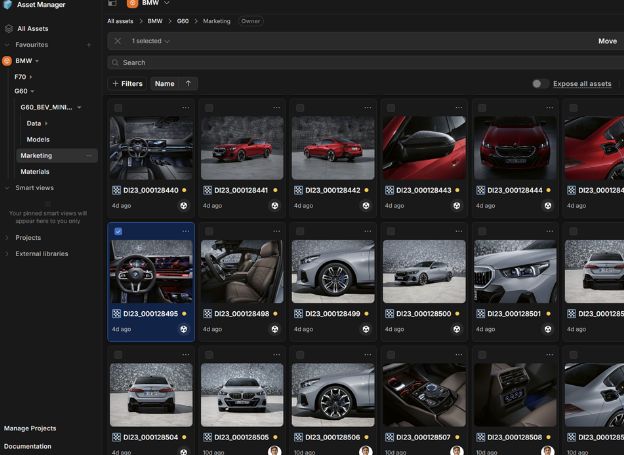Collapse the G60_BEV_MINI... folder
Screen dimensions: 624x455
point(79,107)
